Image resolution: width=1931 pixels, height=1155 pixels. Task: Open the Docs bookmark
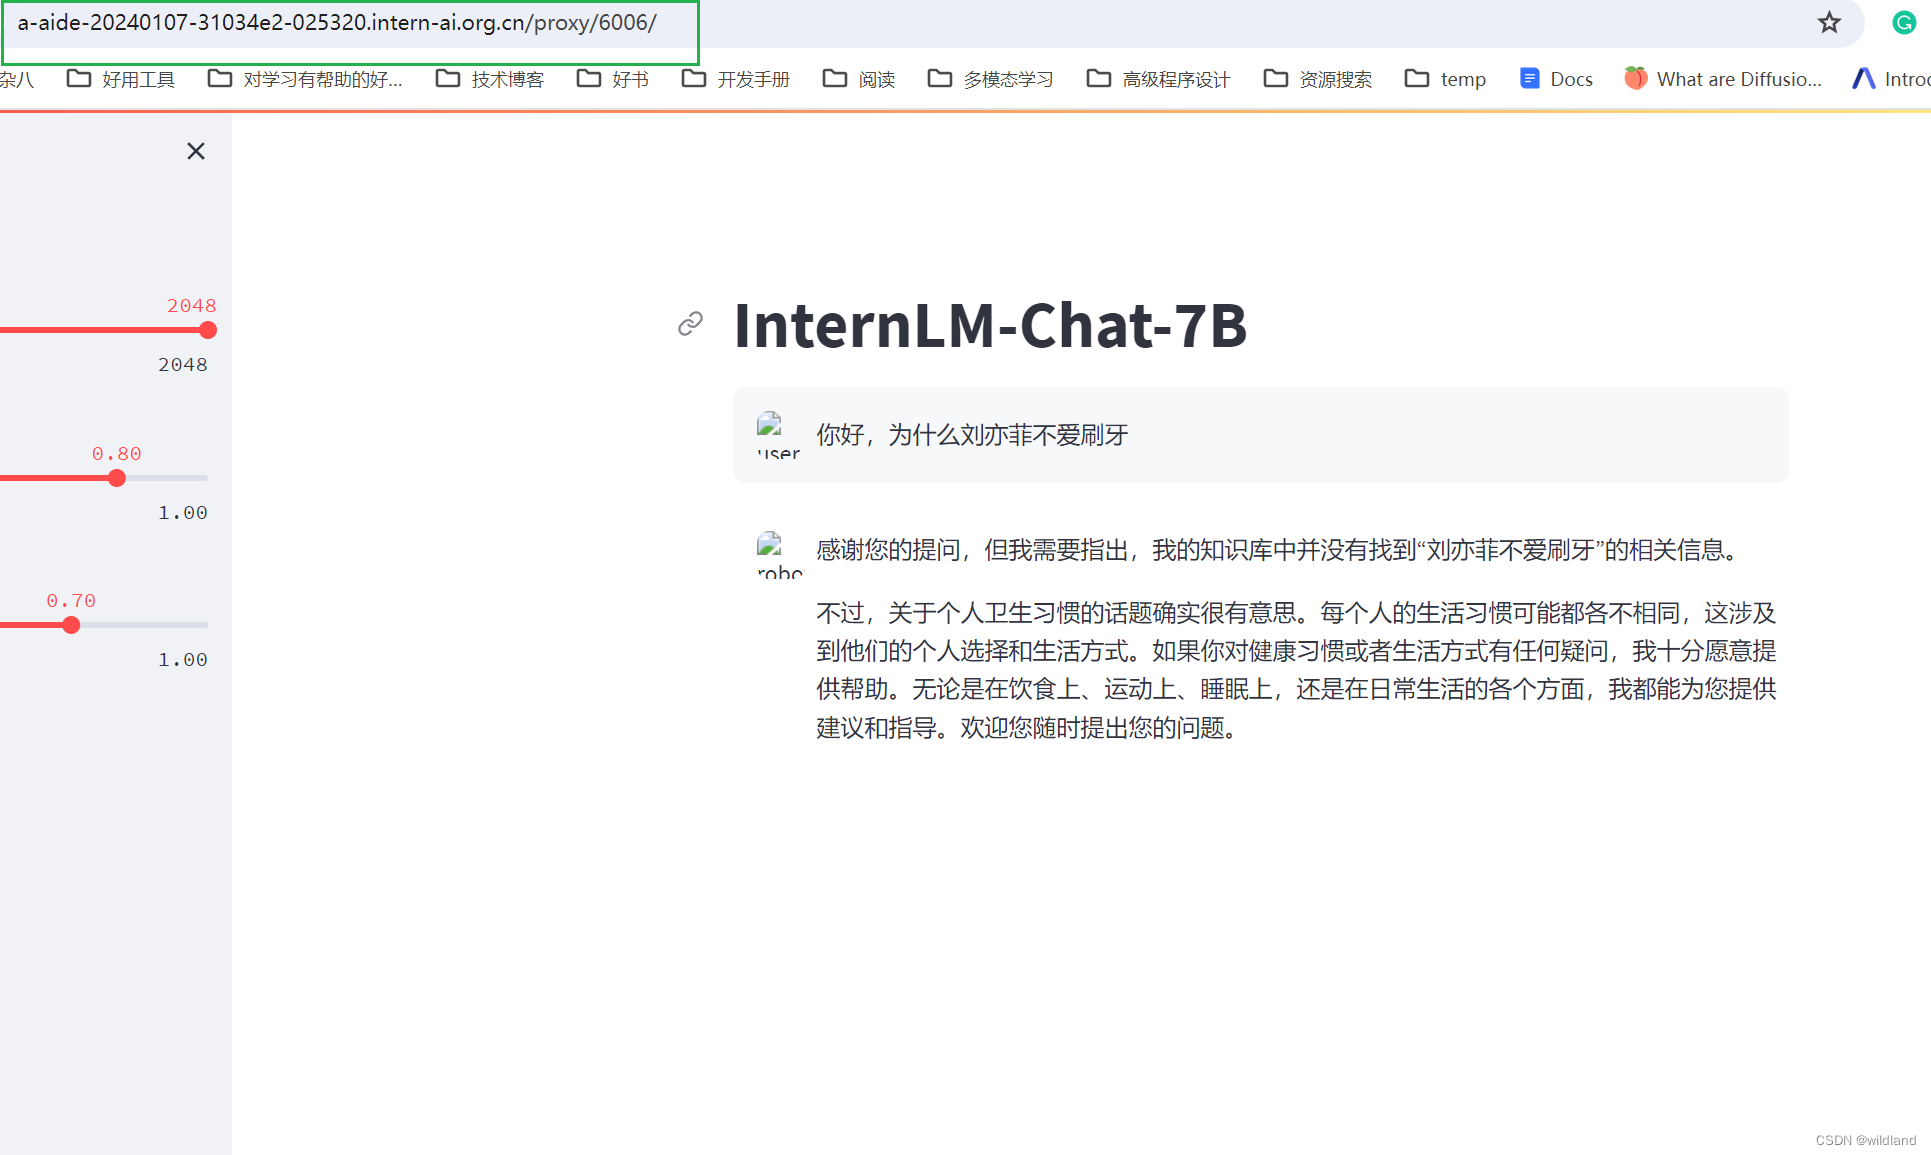pyautogui.click(x=1556, y=79)
